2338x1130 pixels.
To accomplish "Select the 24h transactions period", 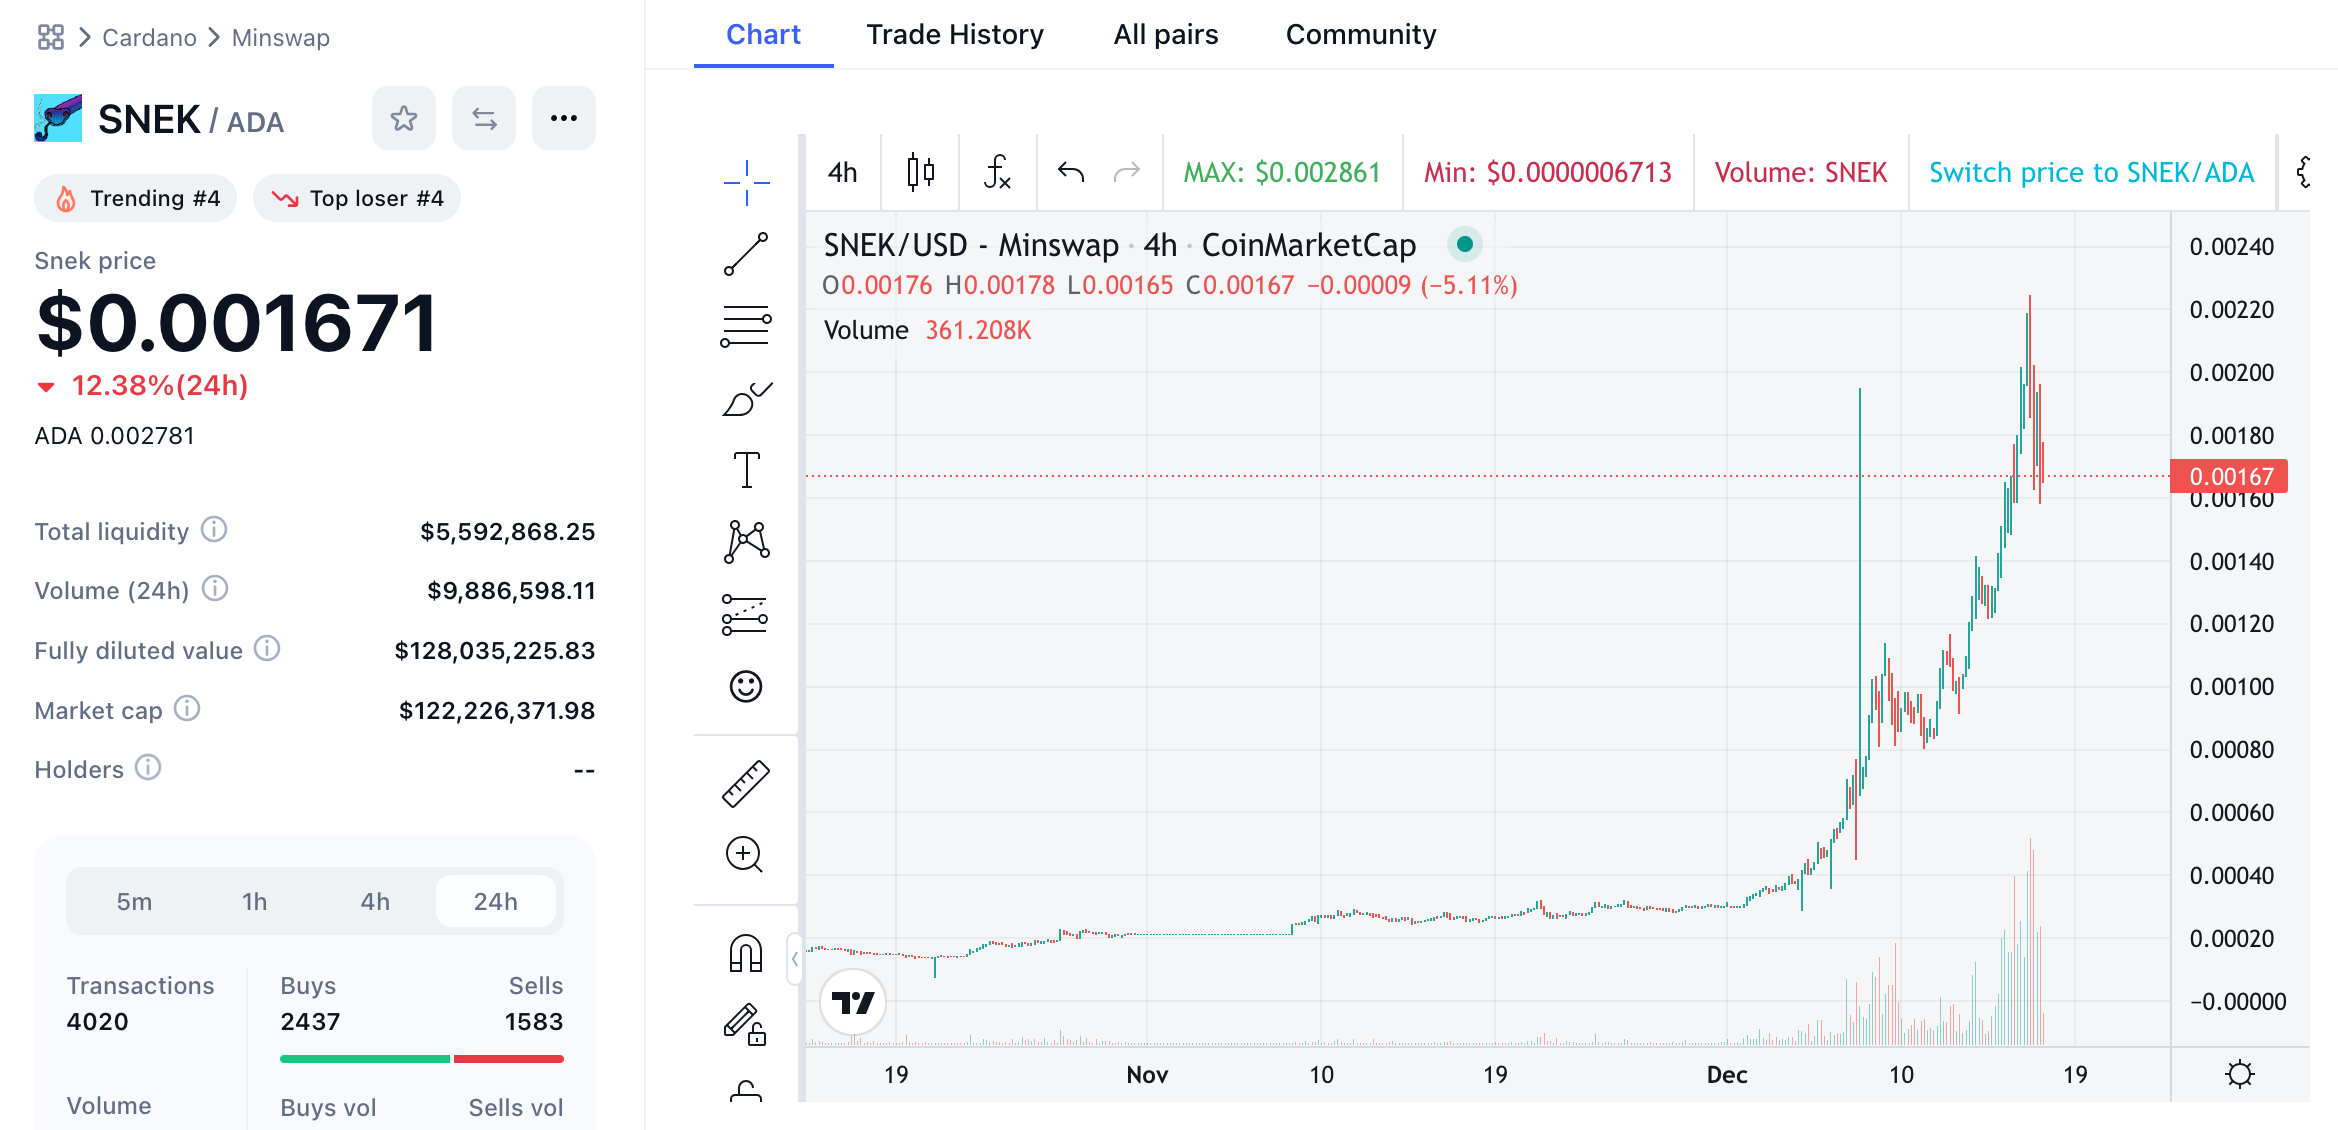I will click(495, 901).
